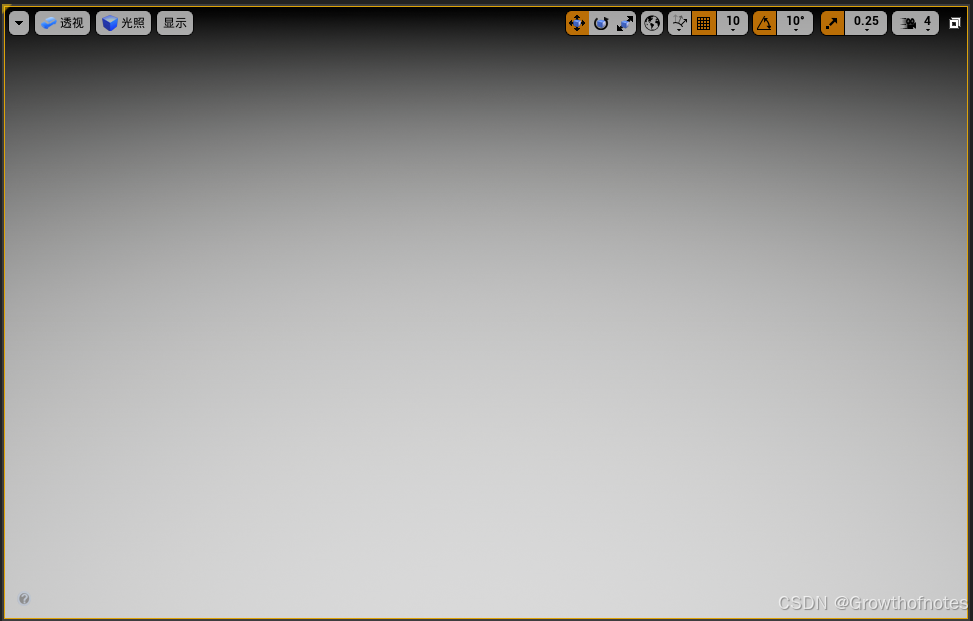Select the rotate gizmo tool
Image resolution: width=973 pixels, height=621 pixels.
point(601,23)
